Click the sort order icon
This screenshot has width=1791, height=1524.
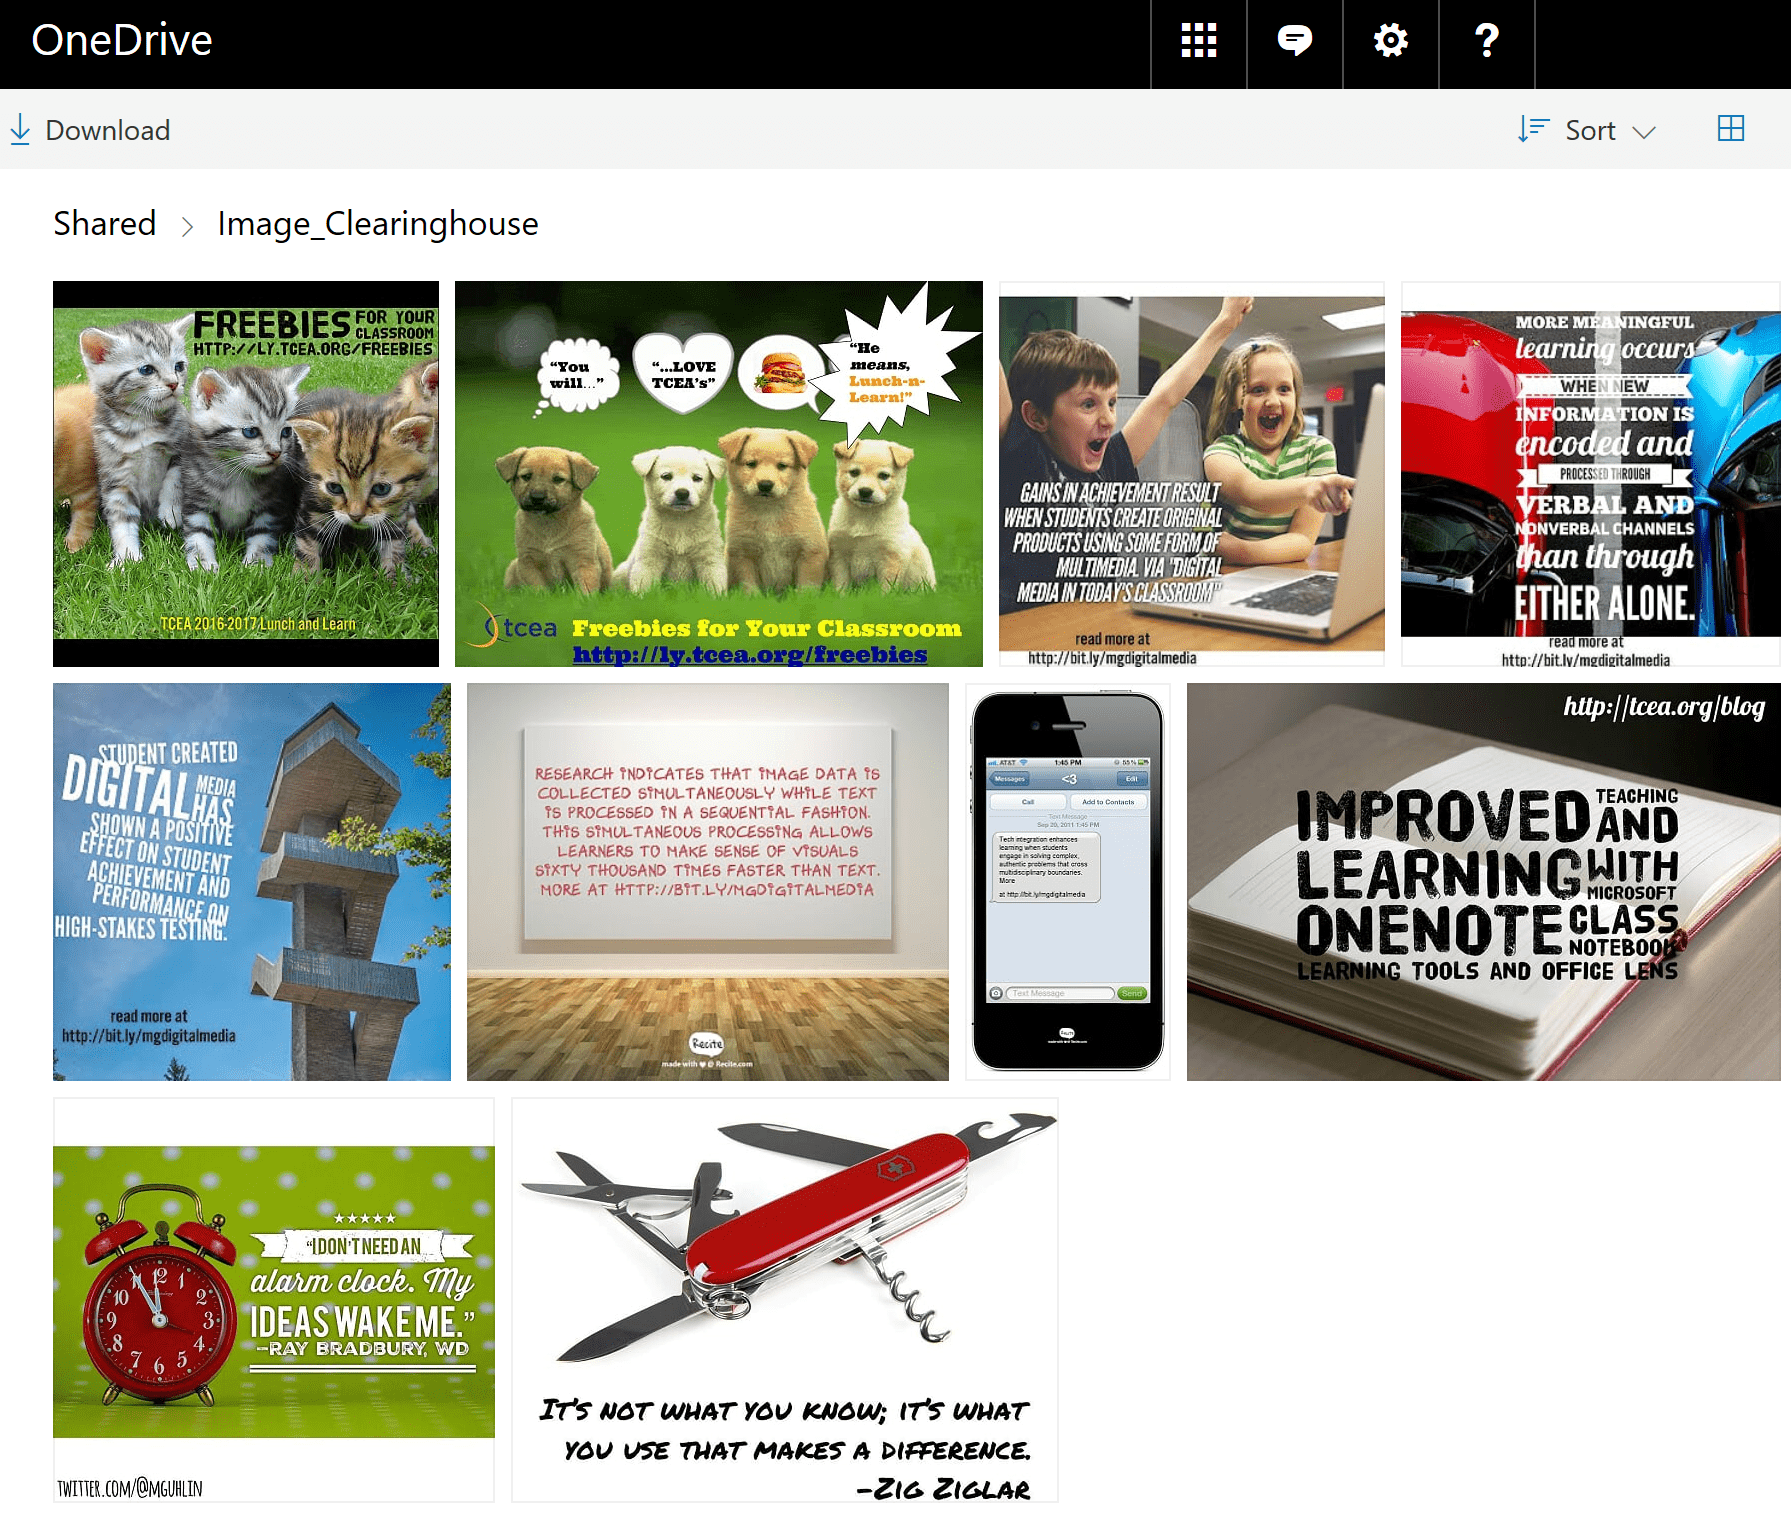click(x=1533, y=129)
